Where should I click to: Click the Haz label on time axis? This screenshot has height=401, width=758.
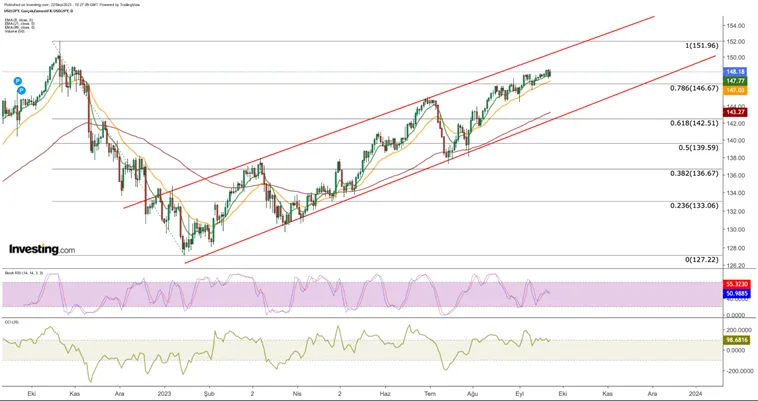pos(385,394)
